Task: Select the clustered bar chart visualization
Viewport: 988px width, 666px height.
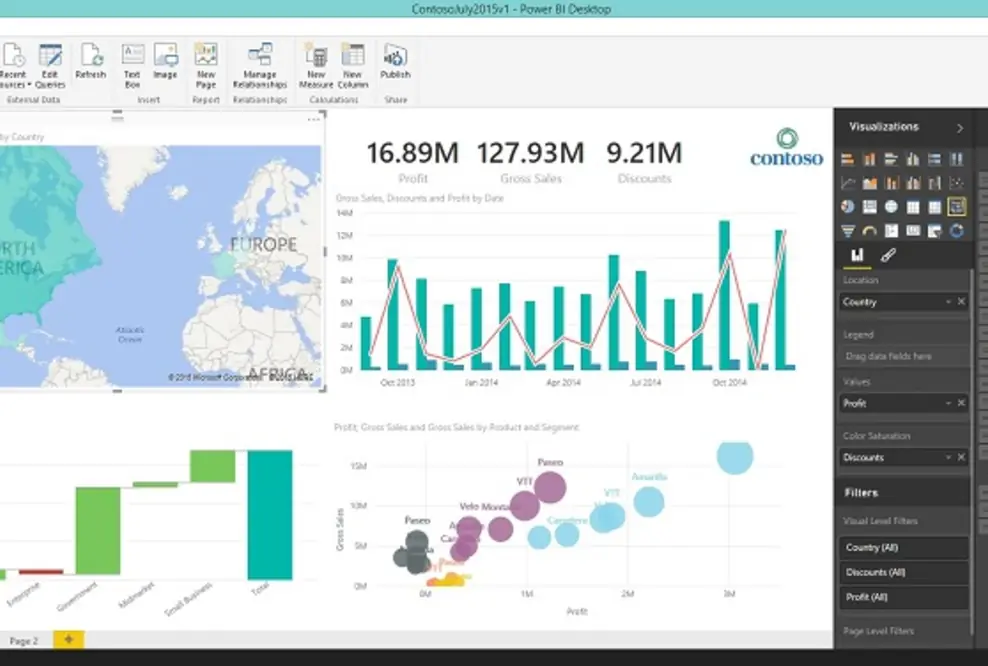Action: pos(891,159)
